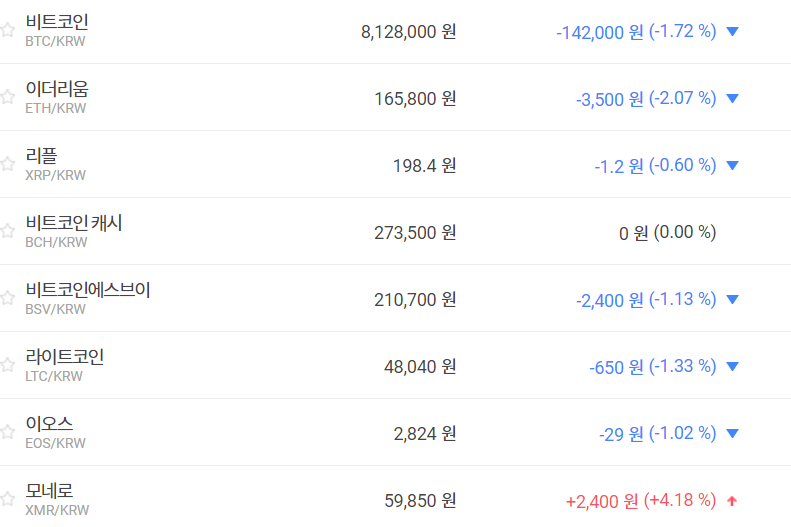Select the 리플 coin name

tap(42, 156)
